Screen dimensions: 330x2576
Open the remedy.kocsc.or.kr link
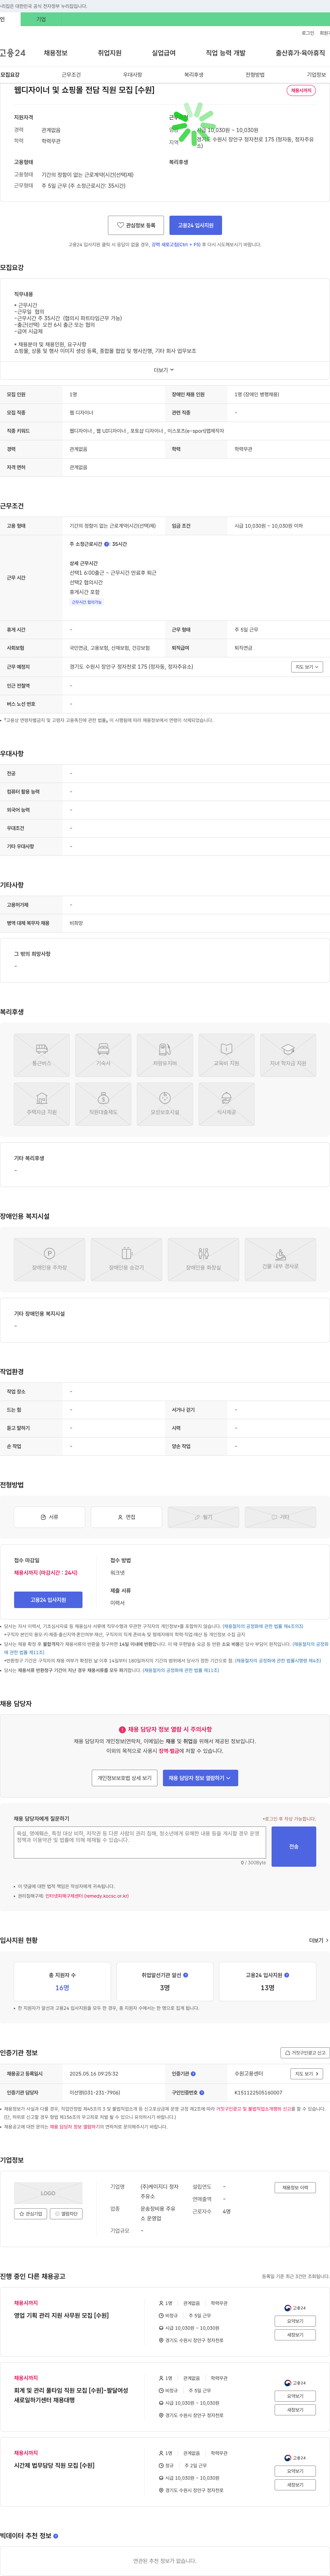pyautogui.click(x=87, y=1896)
